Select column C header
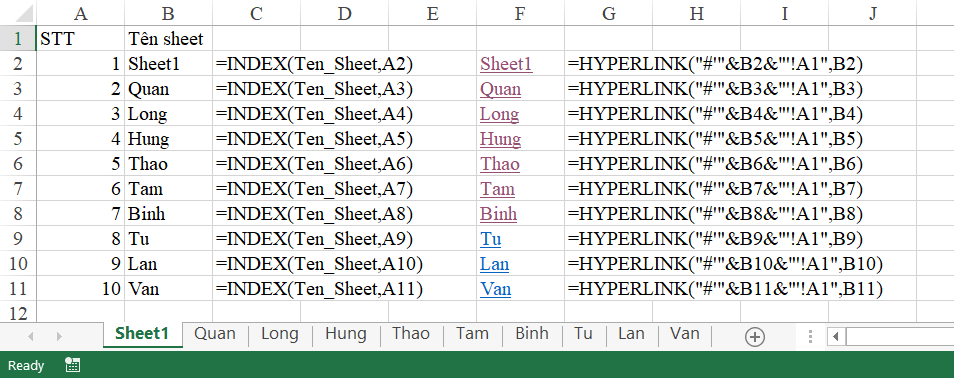Viewport: 954px width, 378px height. pyautogui.click(x=256, y=13)
